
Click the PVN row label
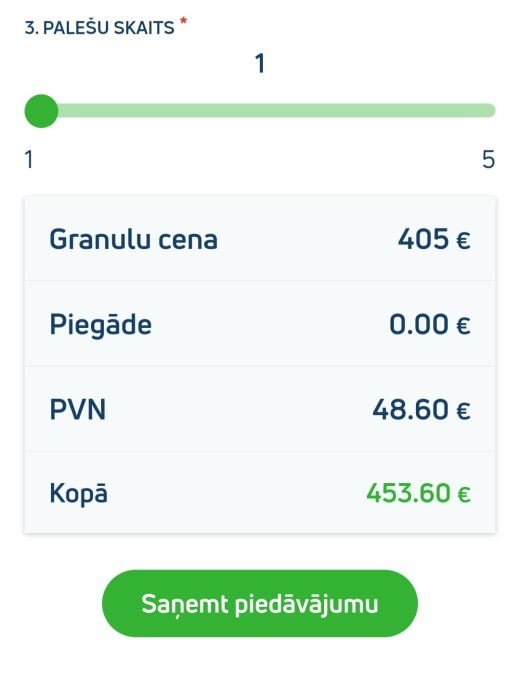click(x=78, y=410)
